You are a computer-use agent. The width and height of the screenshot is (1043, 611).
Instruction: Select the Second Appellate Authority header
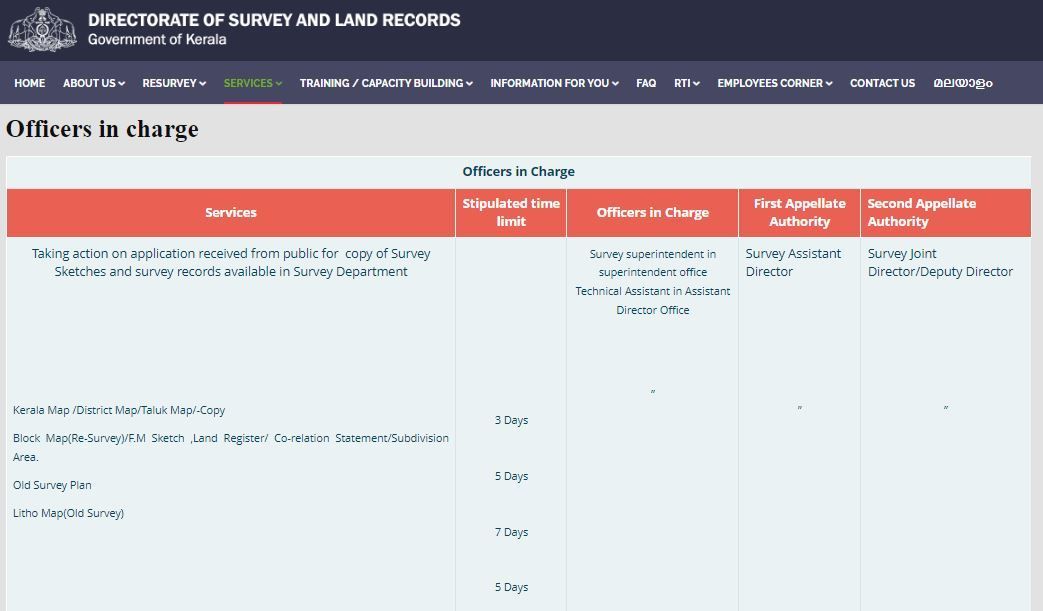(x=921, y=212)
